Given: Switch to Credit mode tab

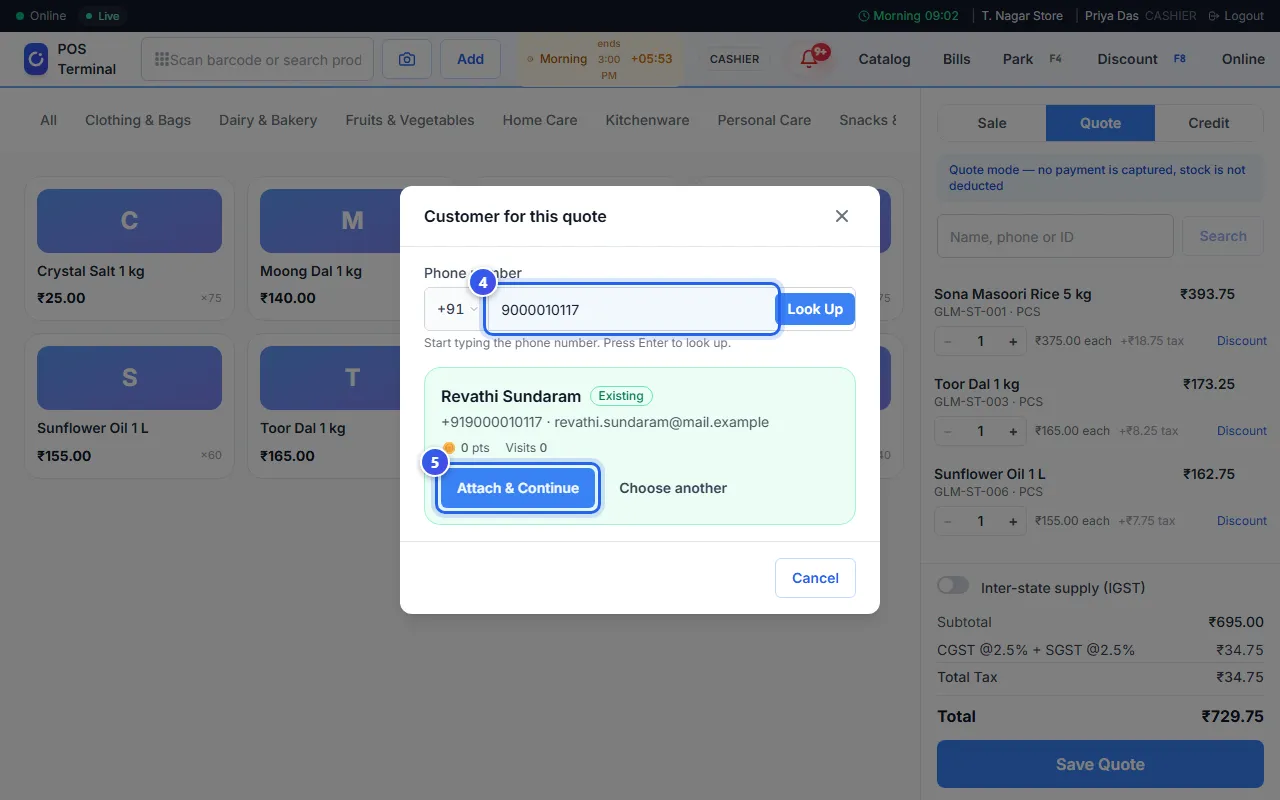Looking at the screenshot, I should click(x=1209, y=123).
